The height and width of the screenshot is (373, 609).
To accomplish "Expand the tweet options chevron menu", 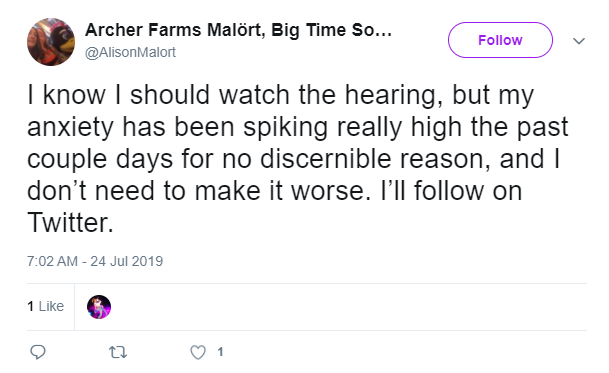I will point(579,41).
